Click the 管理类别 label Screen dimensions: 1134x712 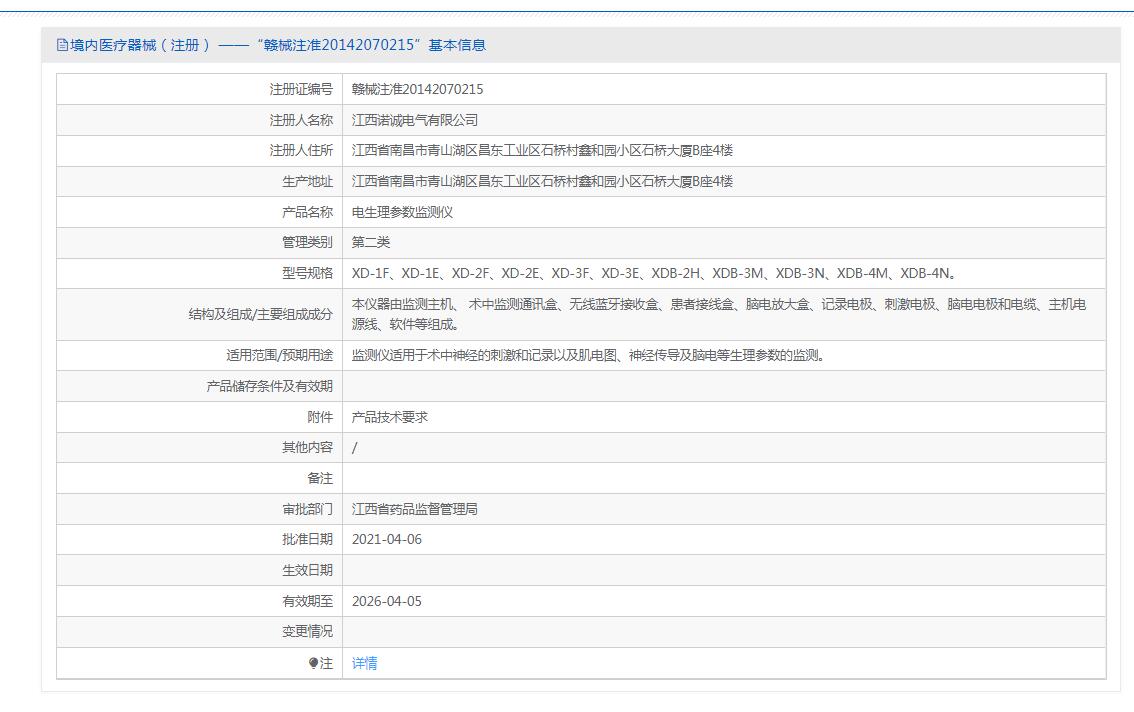pos(307,242)
